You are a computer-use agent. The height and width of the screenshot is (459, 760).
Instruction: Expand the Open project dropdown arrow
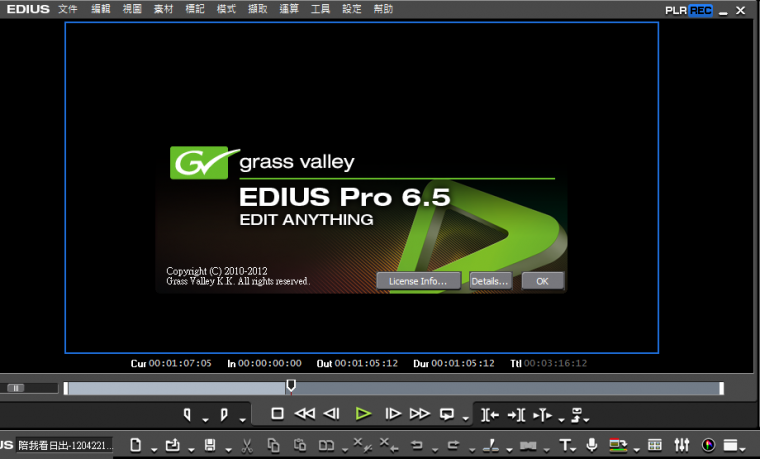point(191,450)
